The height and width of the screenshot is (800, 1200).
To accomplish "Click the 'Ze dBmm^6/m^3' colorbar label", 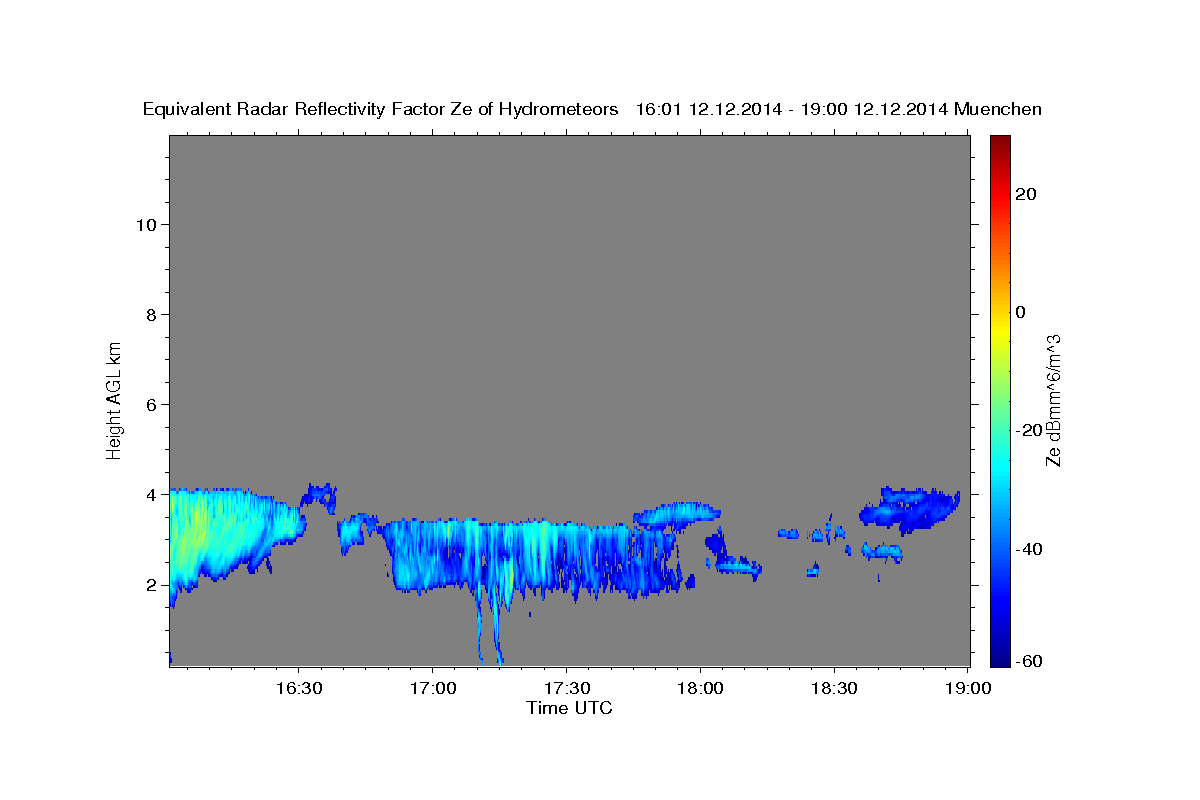I will [x=1053, y=400].
